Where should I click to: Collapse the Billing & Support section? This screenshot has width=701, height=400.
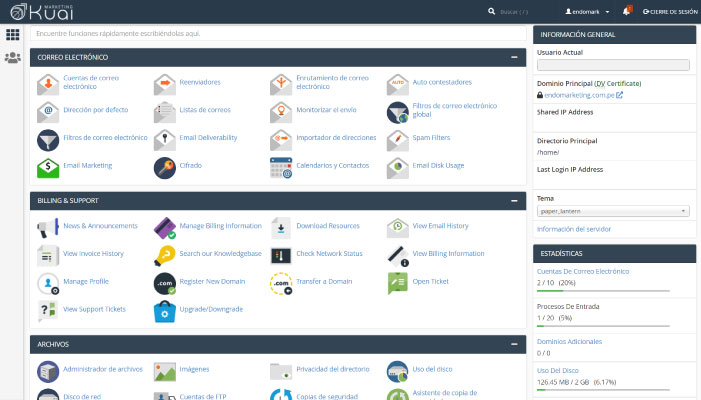point(514,201)
